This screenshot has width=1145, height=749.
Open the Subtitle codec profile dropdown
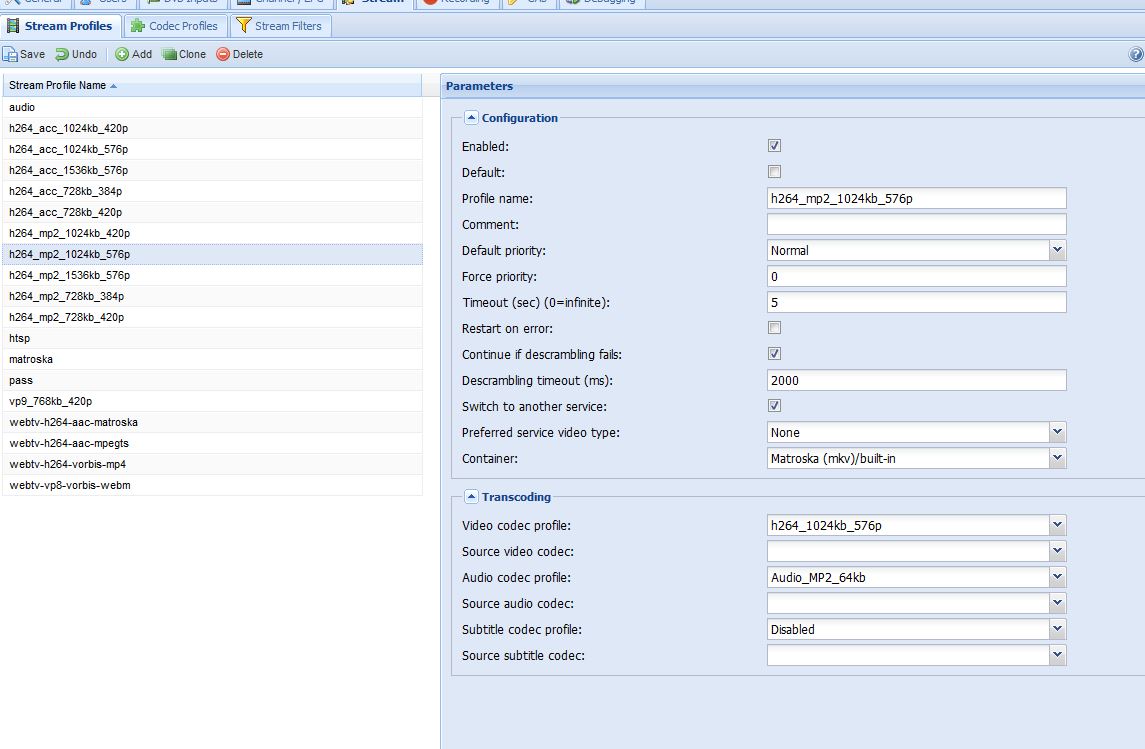click(x=1057, y=629)
